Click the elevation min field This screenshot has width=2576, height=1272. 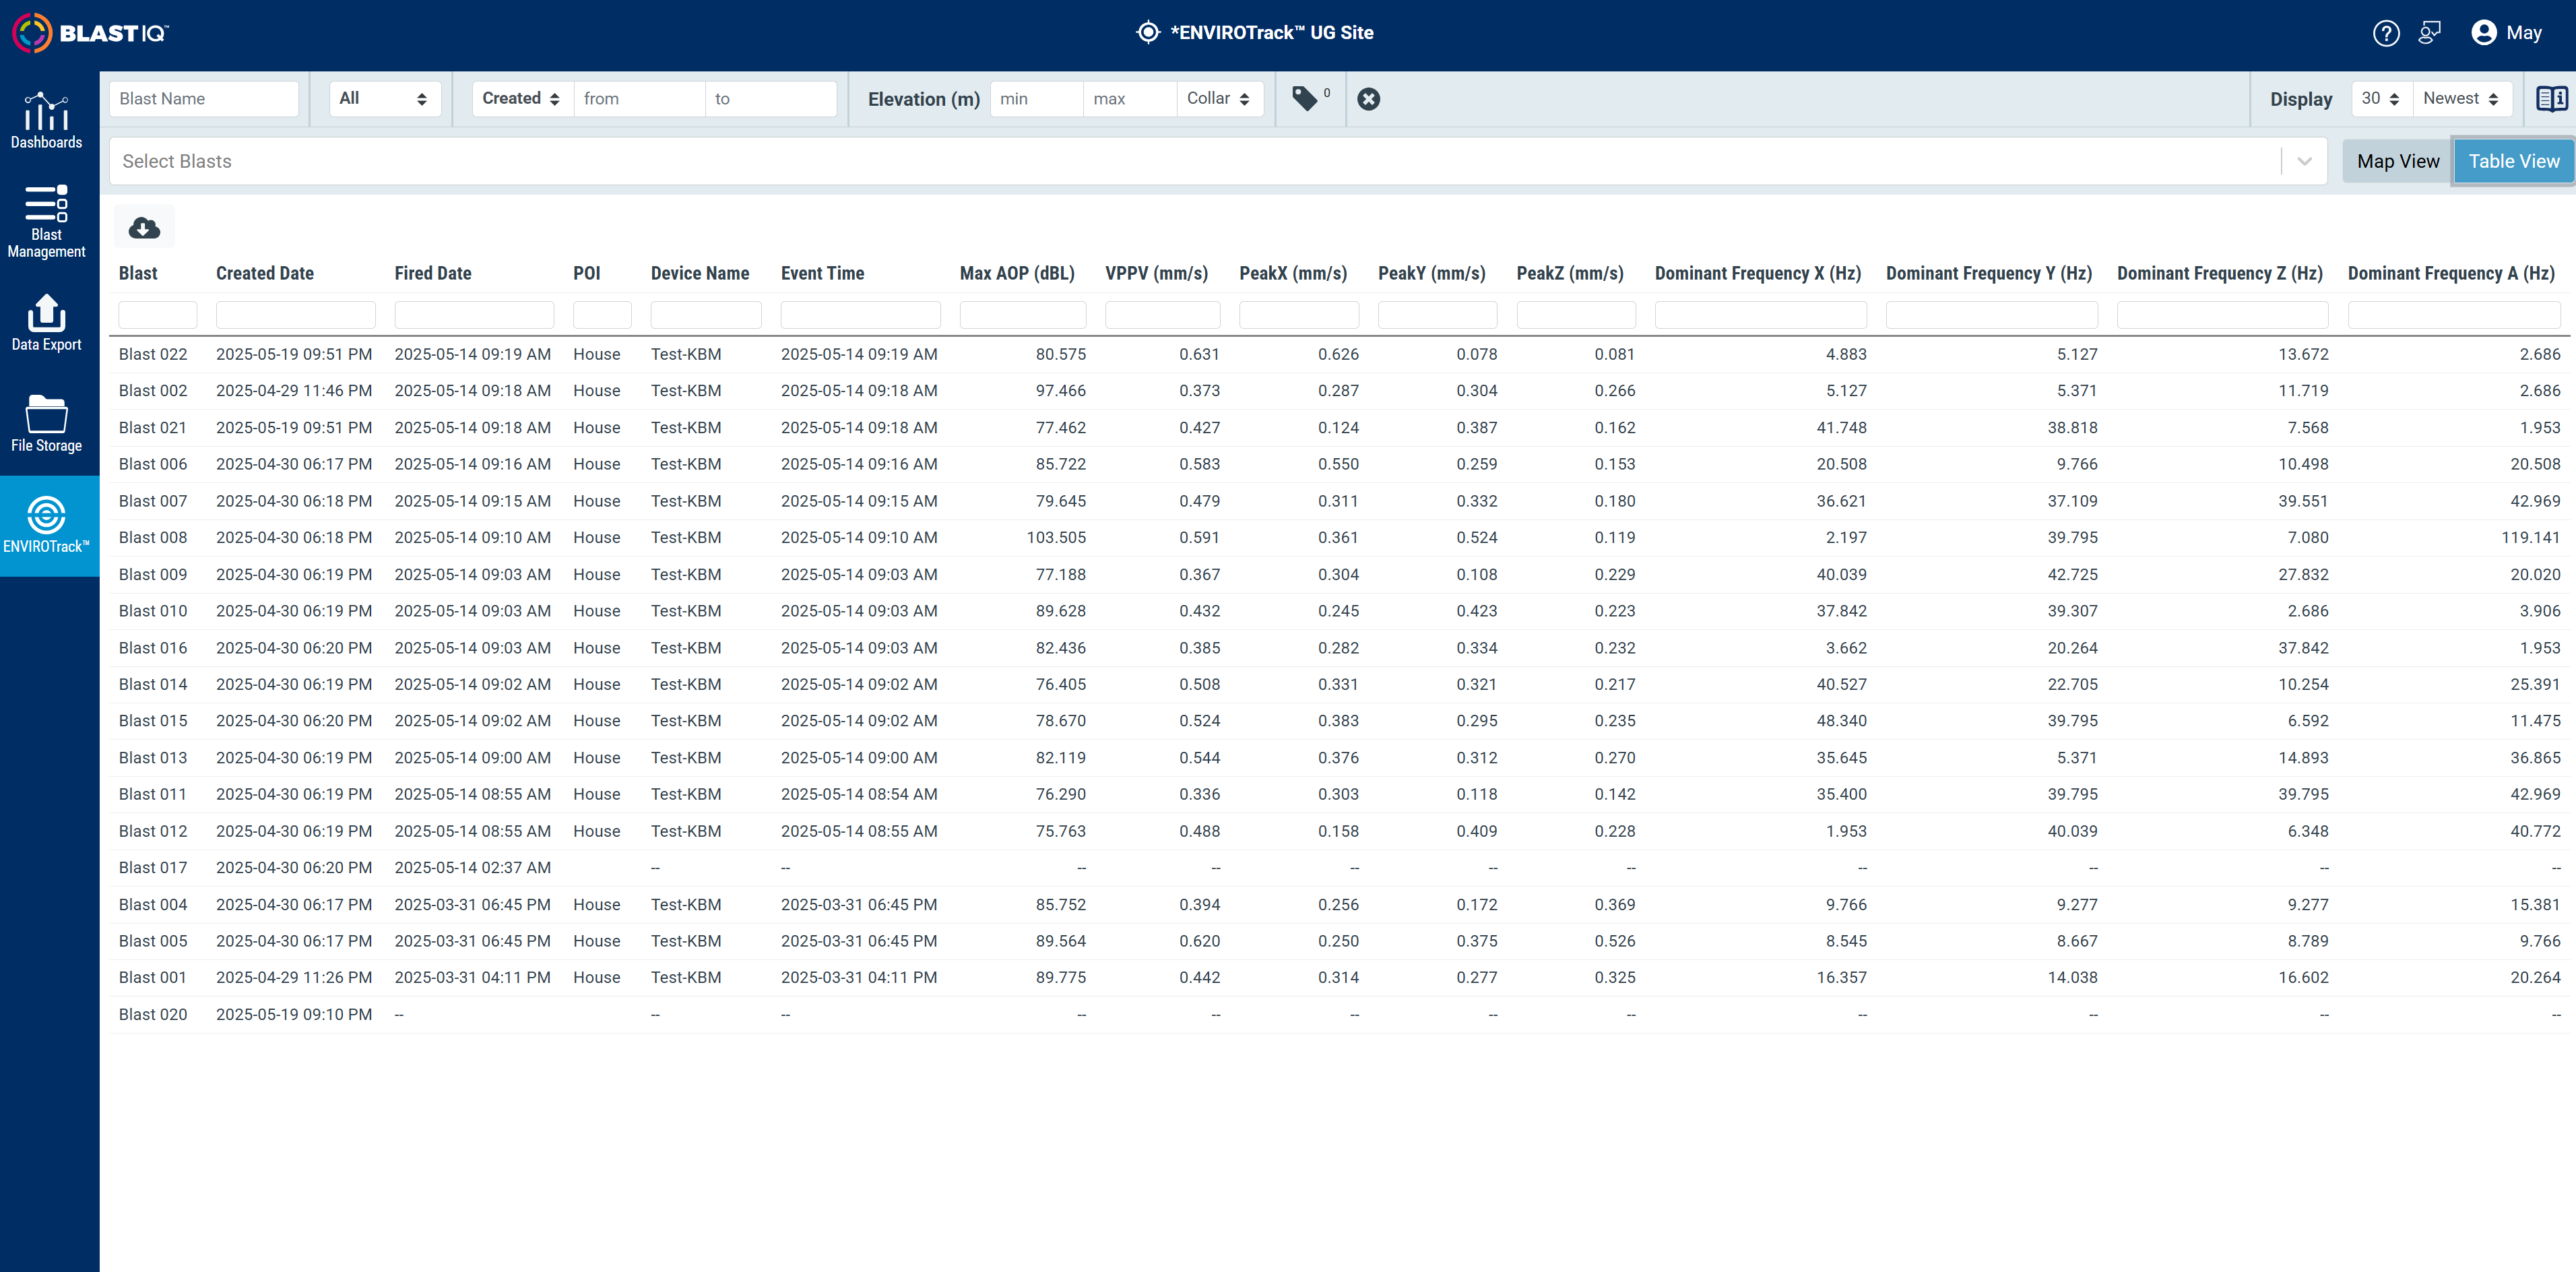[x=1036, y=98]
